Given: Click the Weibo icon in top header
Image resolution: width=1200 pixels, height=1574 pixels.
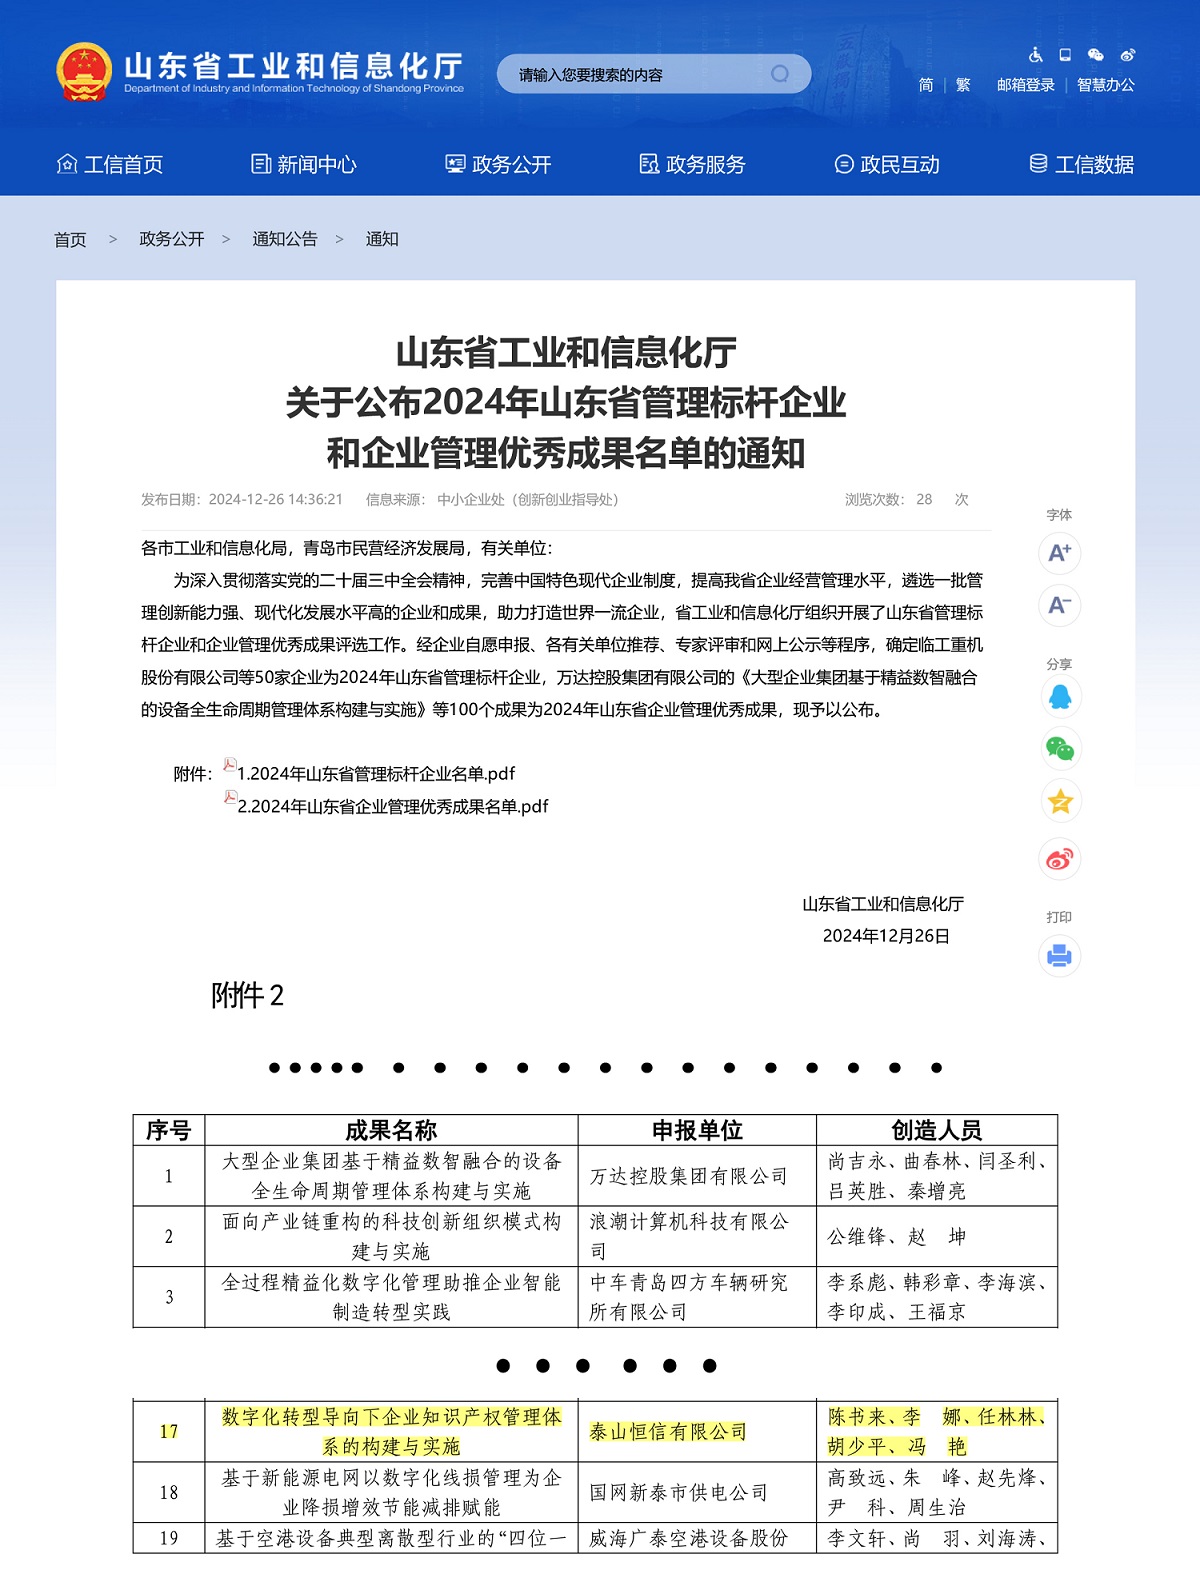Looking at the screenshot, I should pos(1128,55).
